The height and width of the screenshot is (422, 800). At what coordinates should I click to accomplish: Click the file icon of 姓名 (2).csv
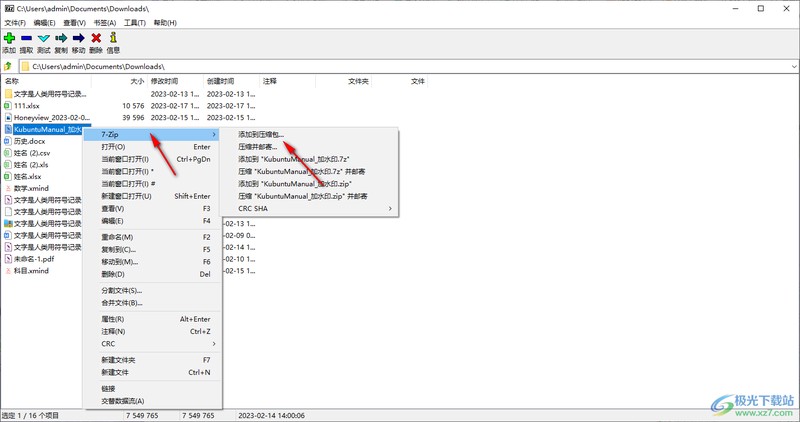click(x=8, y=153)
